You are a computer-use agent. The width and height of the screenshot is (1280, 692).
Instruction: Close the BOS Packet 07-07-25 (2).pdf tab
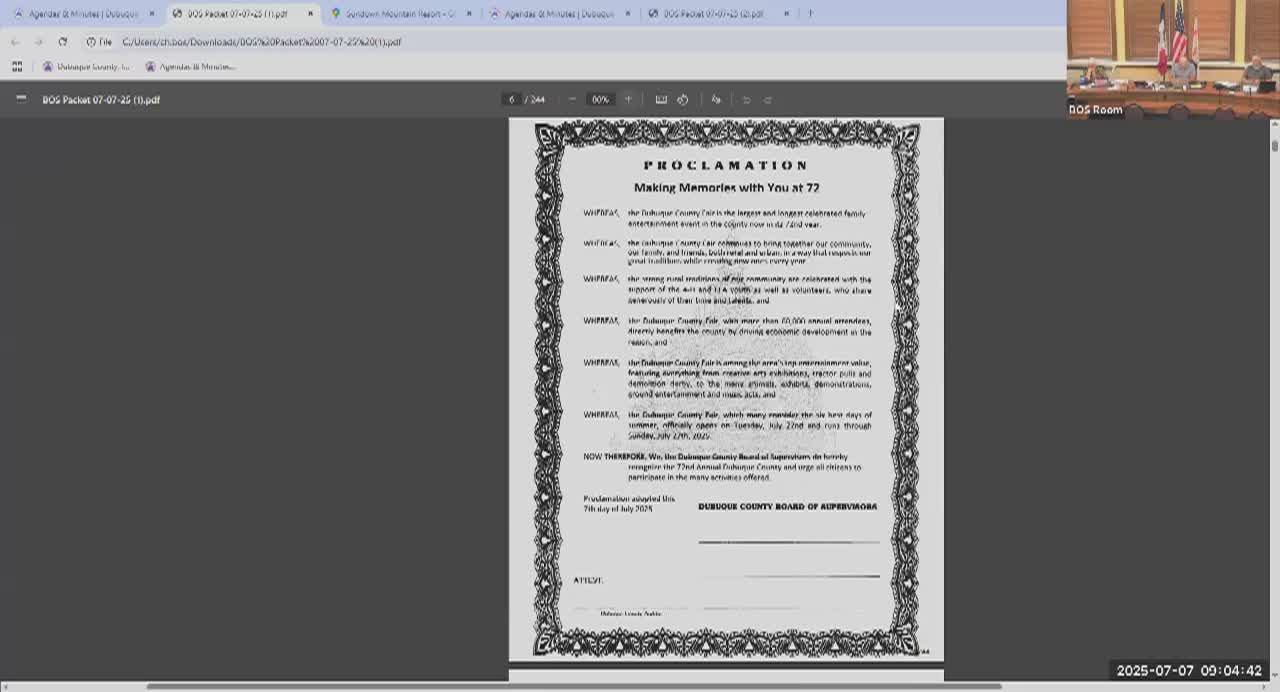[x=786, y=14]
